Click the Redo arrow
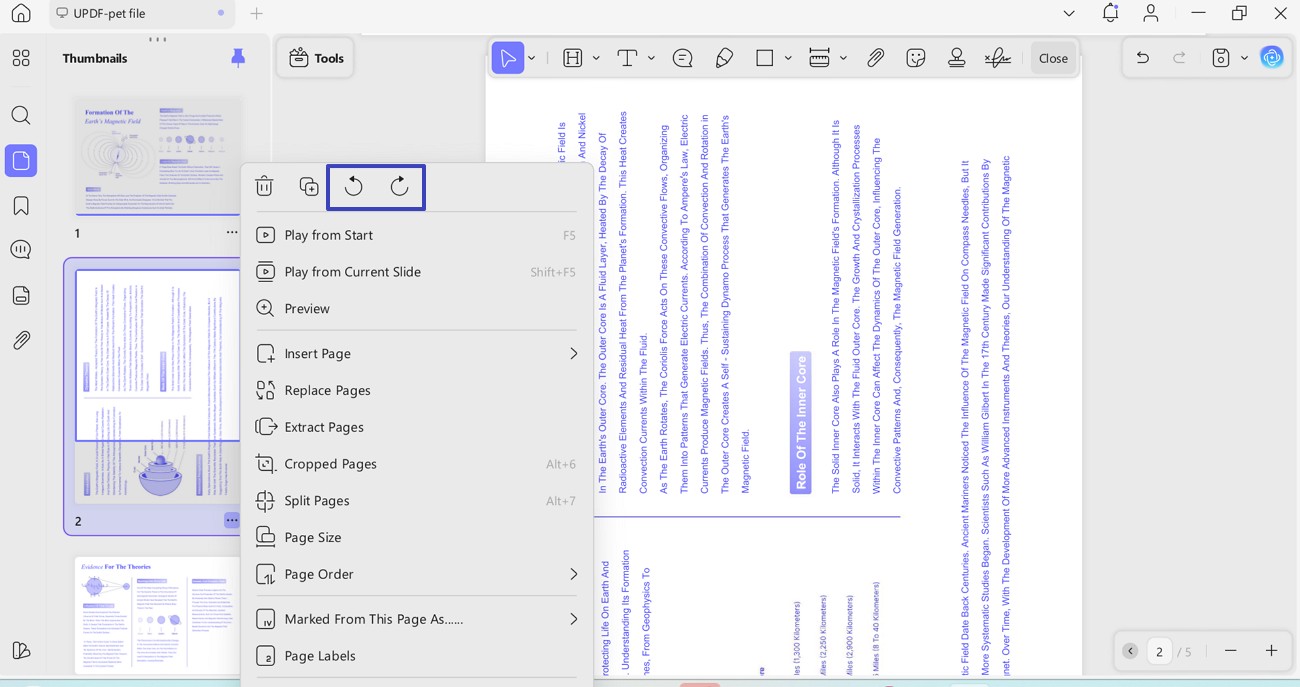The width and height of the screenshot is (1300, 687). tap(1179, 58)
